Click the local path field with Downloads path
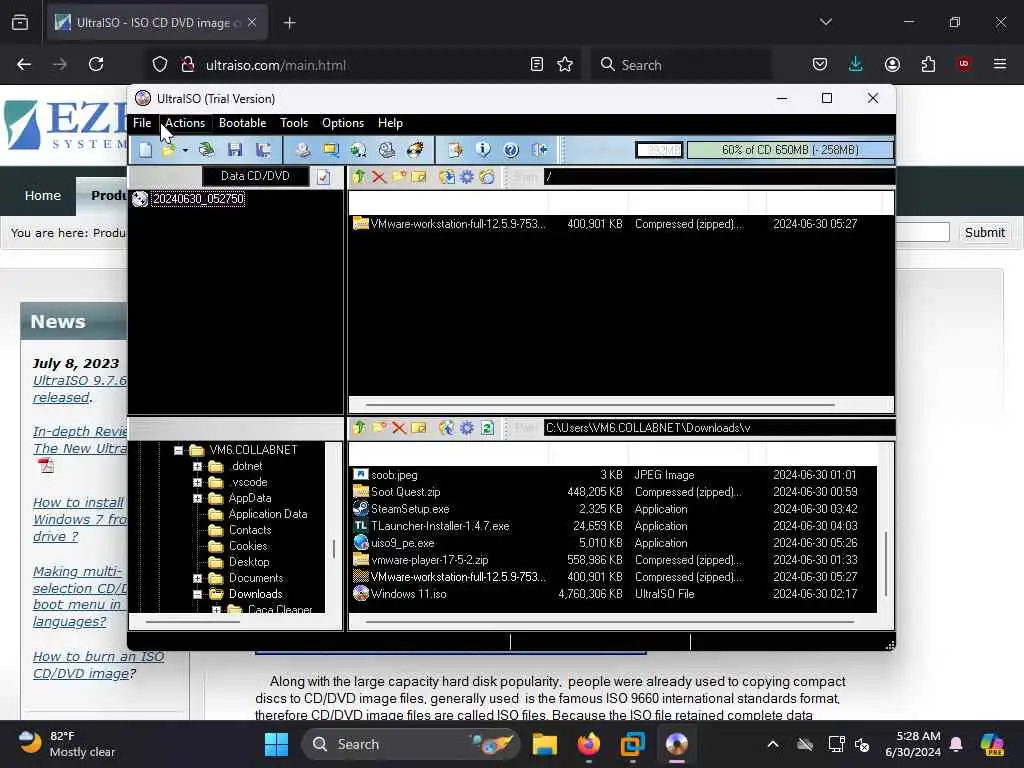 [x=719, y=428]
